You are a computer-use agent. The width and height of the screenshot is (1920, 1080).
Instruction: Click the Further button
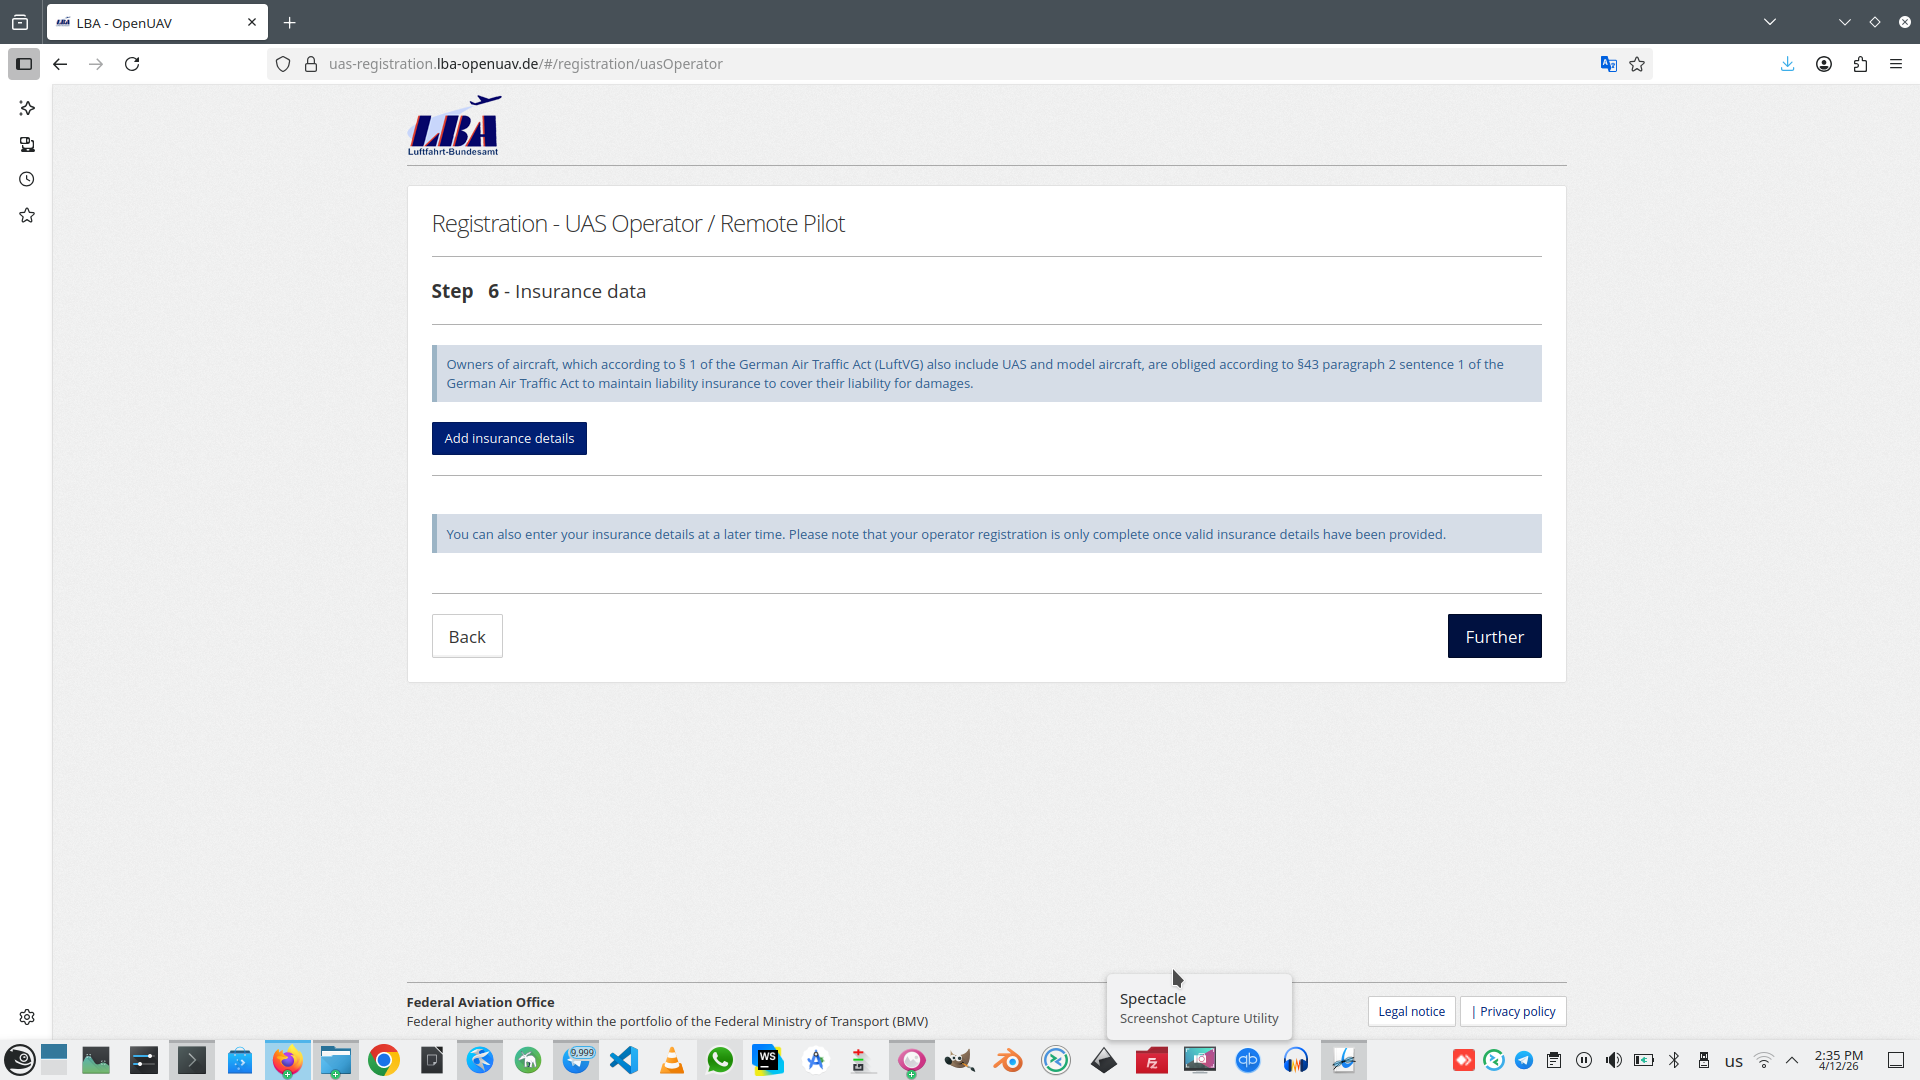point(1494,636)
